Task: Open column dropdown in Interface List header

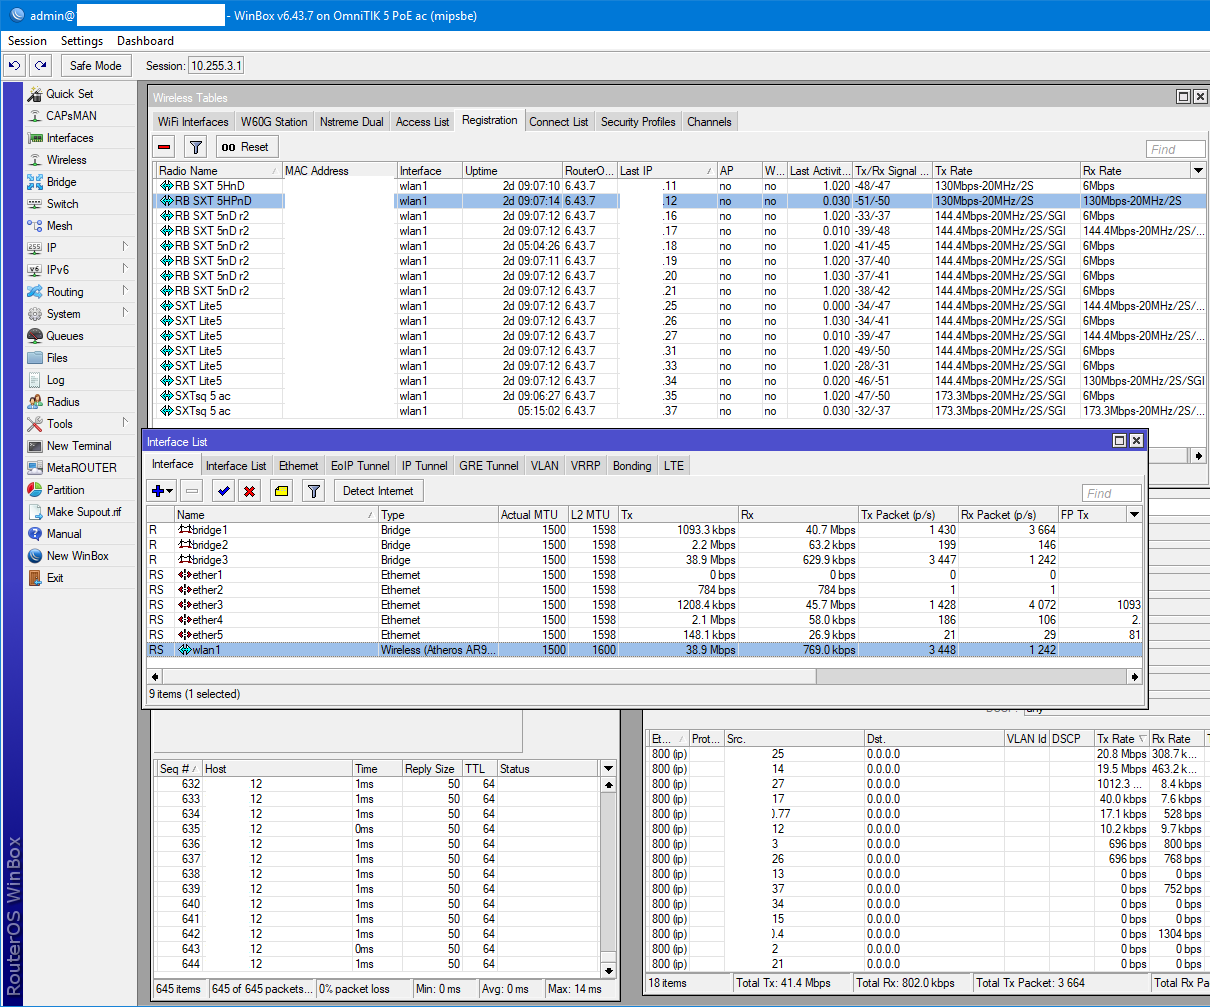Action: click(1134, 514)
